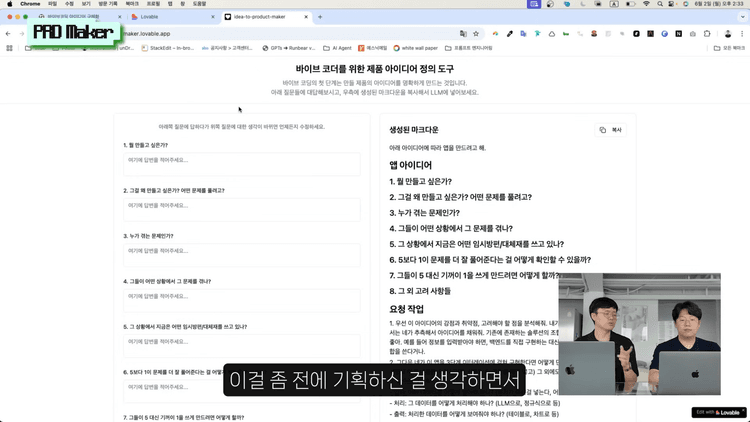Open the 모든 북마크 bookmarks folder
The image size is (750, 422).
coord(729,48)
